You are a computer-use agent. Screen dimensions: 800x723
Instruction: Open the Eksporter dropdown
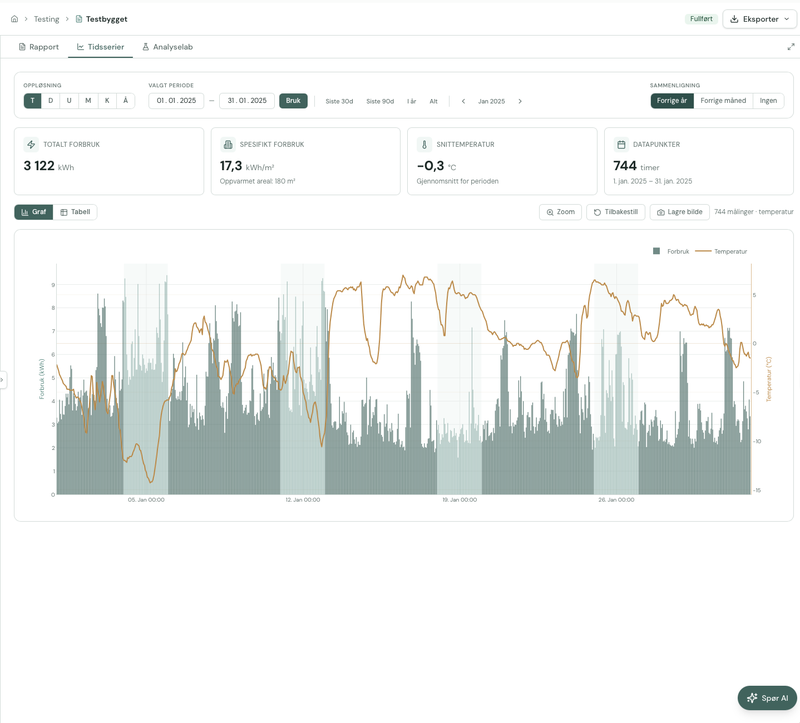[x=759, y=19]
